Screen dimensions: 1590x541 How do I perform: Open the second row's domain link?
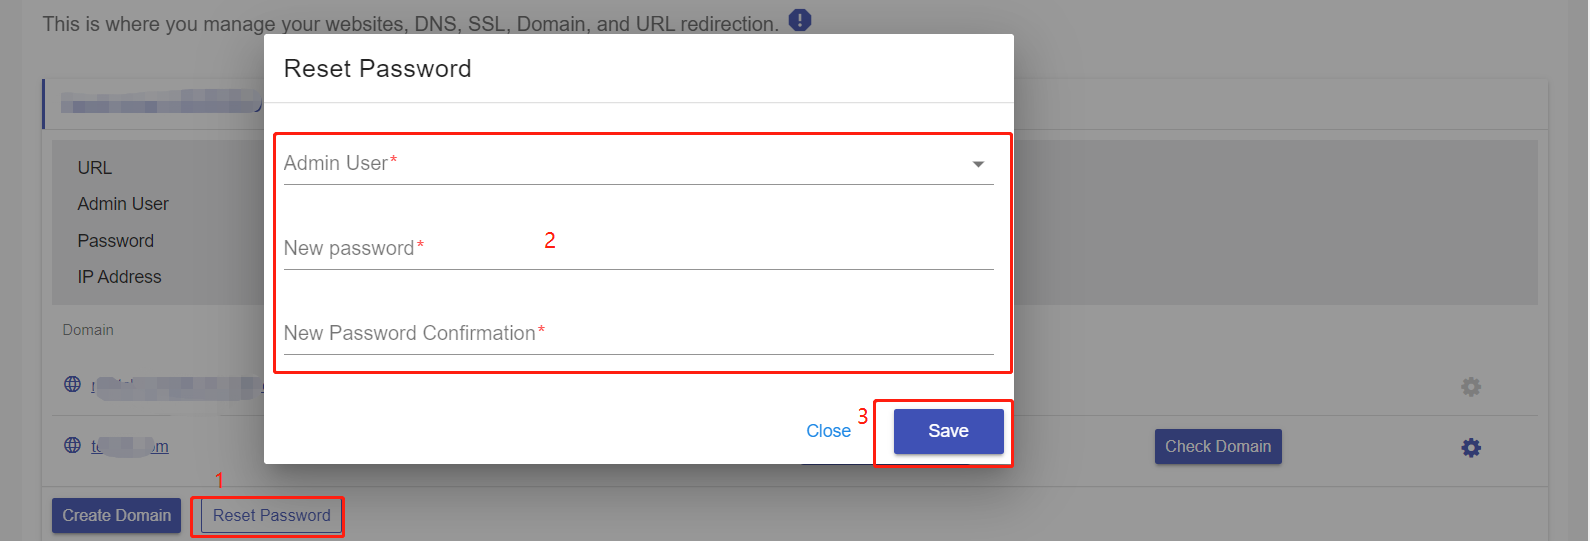pos(130,447)
